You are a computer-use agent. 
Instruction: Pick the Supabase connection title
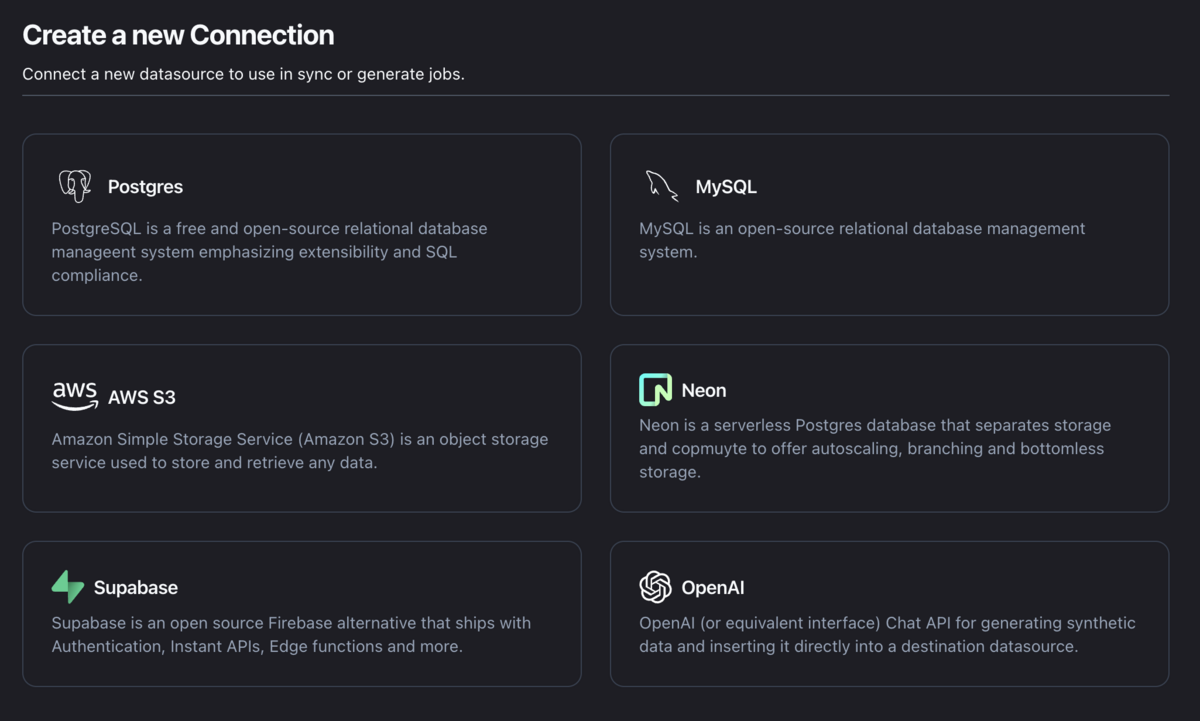tap(136, 587)
